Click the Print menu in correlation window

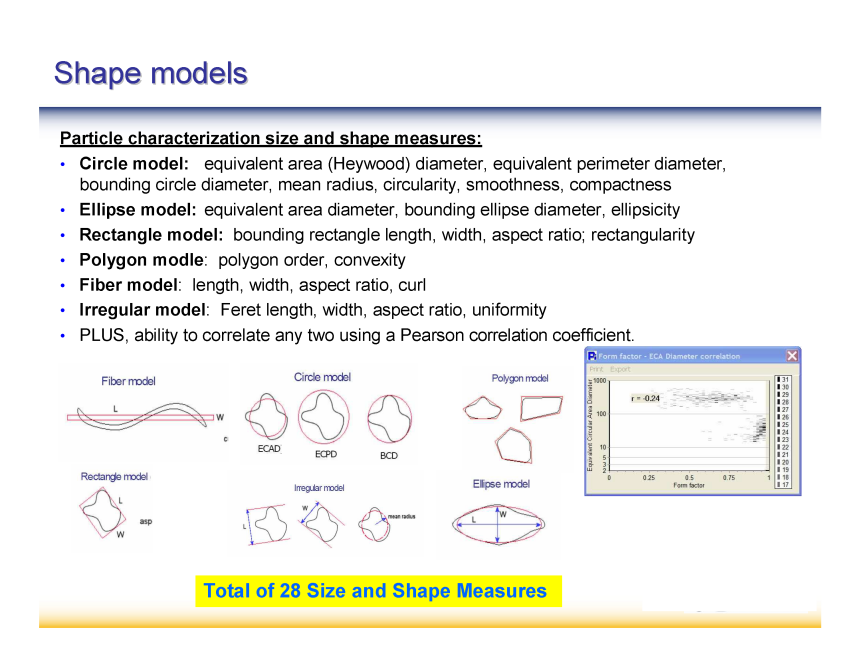596,369
